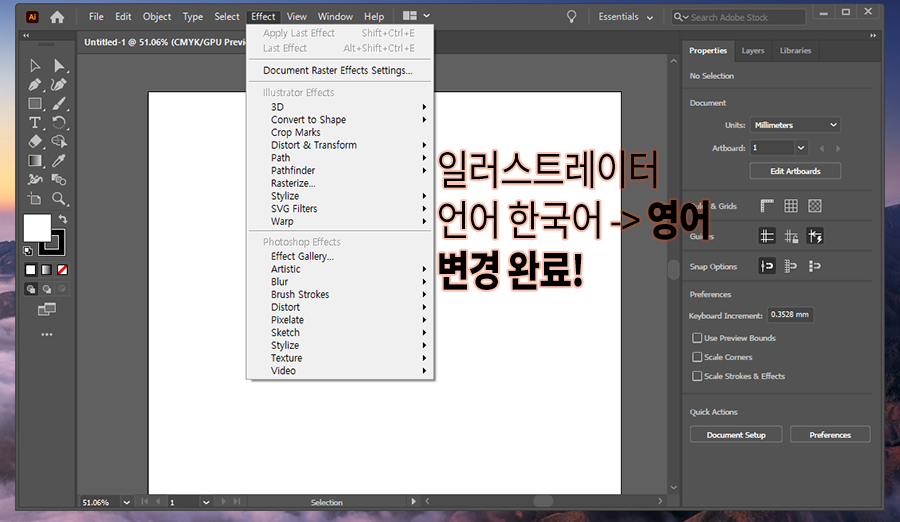
Task: Open the Arrange Documents icon
Action: click(416, 16)
